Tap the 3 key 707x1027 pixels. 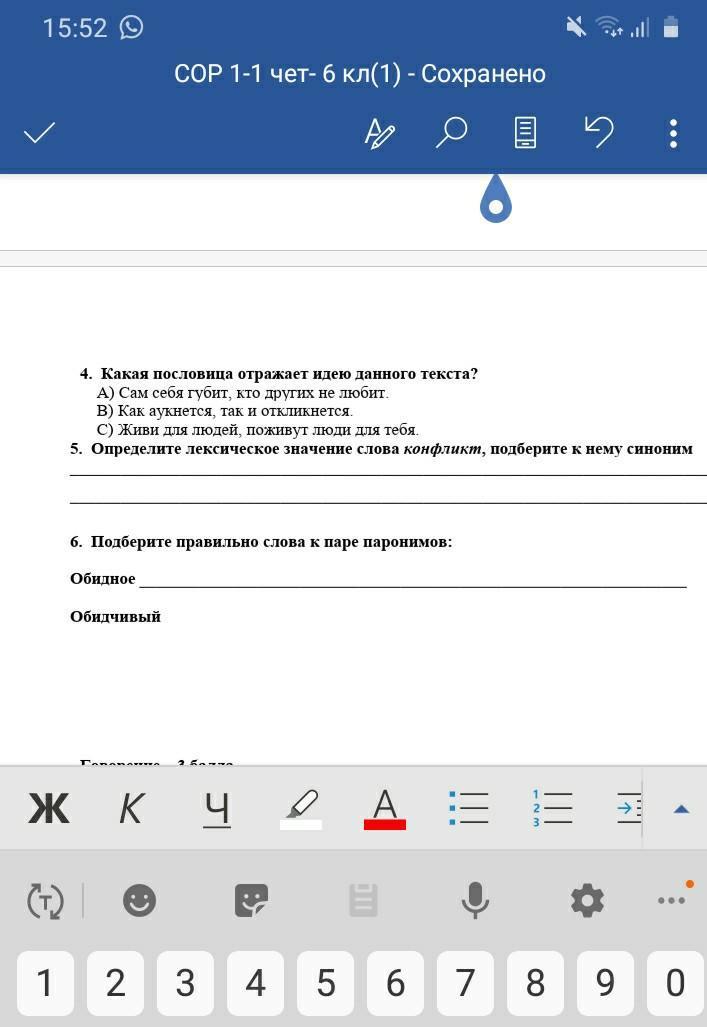pyautogui.click(x=185, y=983)
